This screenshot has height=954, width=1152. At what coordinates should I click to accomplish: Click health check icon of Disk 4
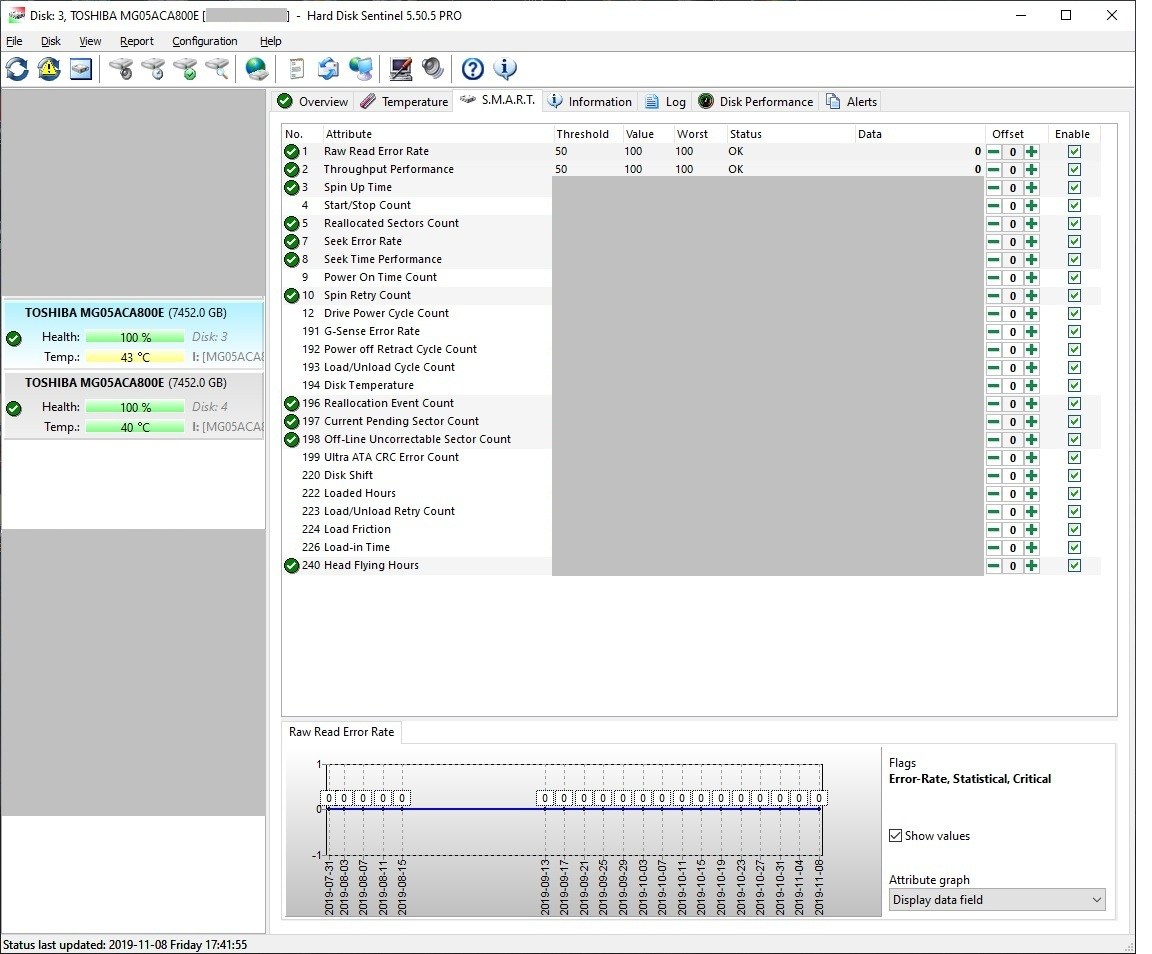click(x=14, y=408)
